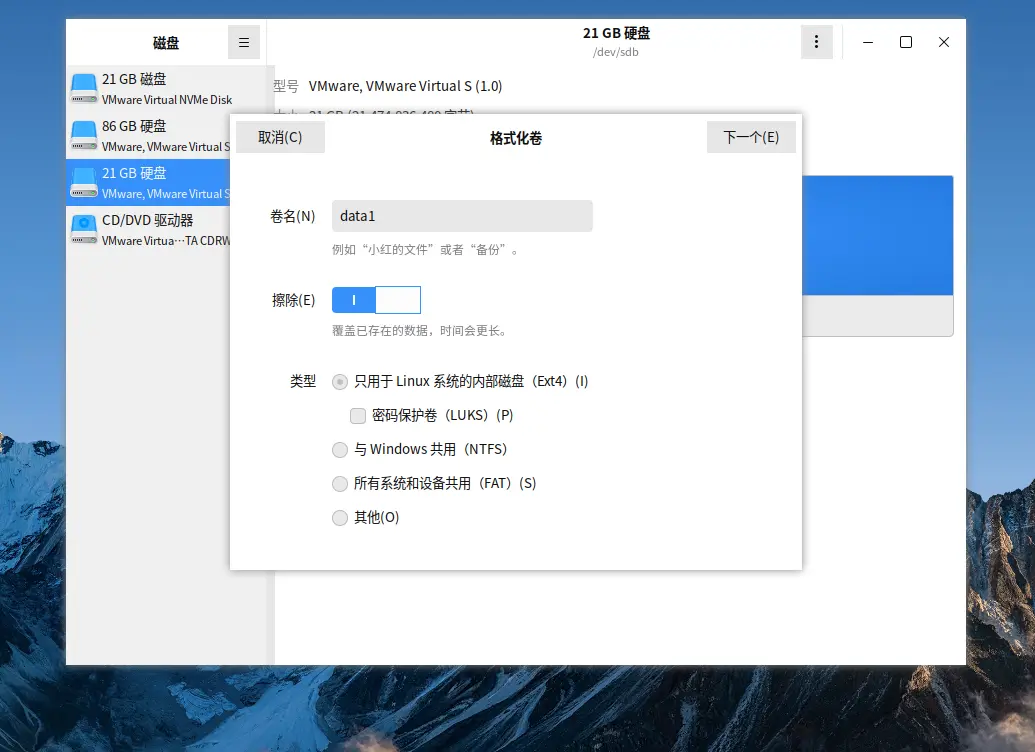1035x752 pixels.
Task: Toggle the Erase (擦除) switch off
Action: point(376,300)
